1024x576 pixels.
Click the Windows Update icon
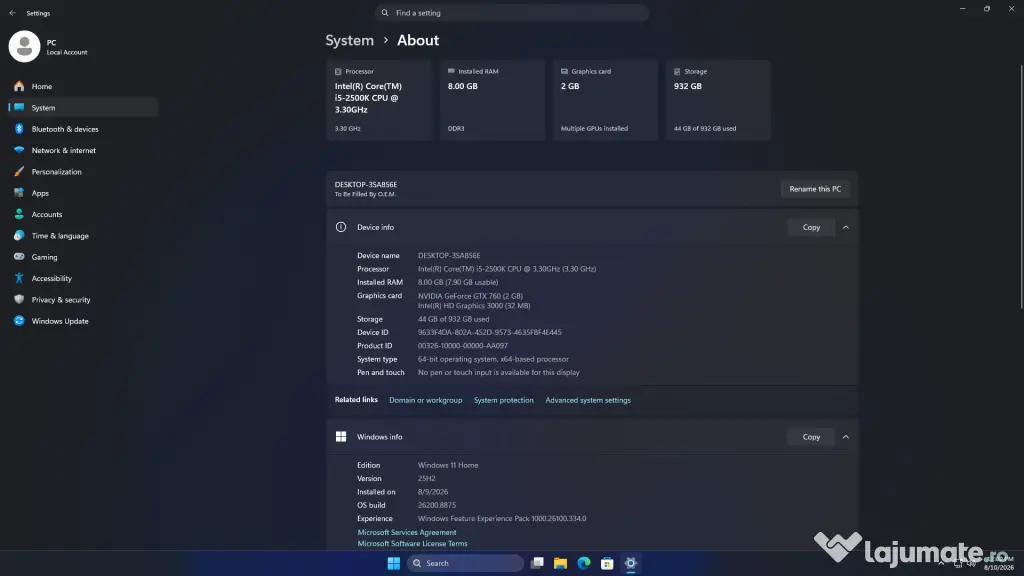(19, 321)
